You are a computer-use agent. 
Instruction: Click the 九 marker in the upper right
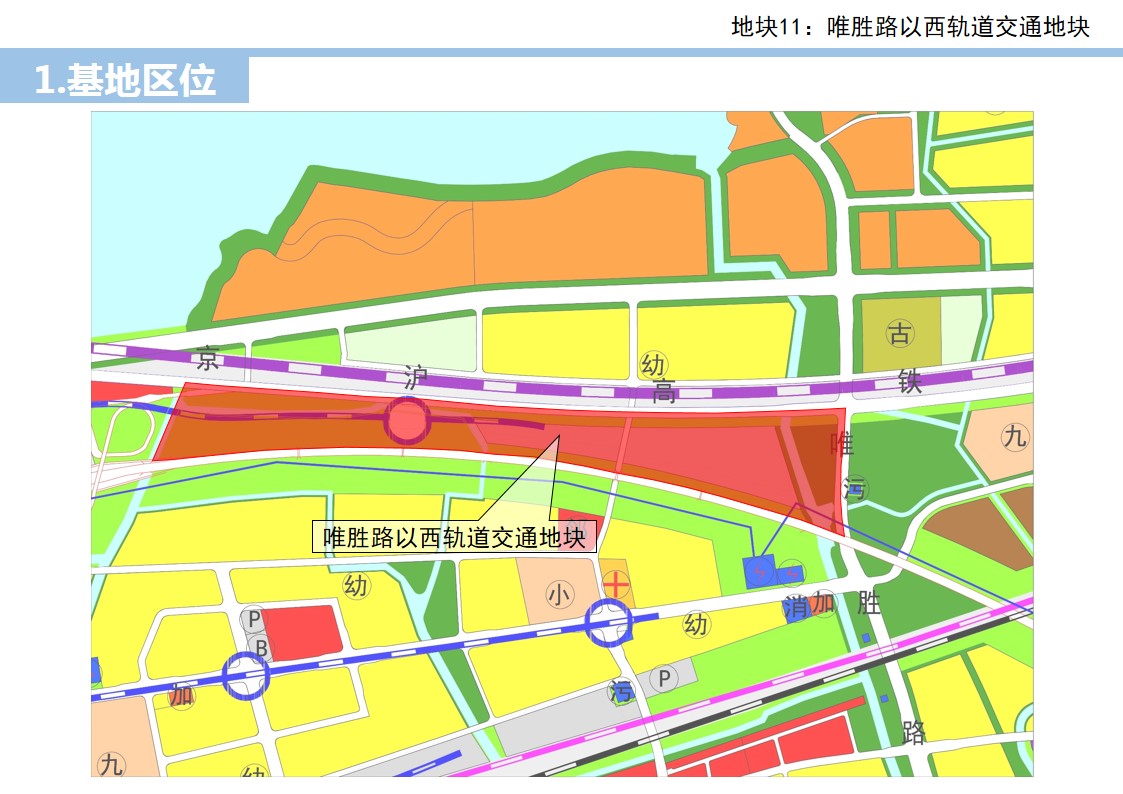[1015, 436]
